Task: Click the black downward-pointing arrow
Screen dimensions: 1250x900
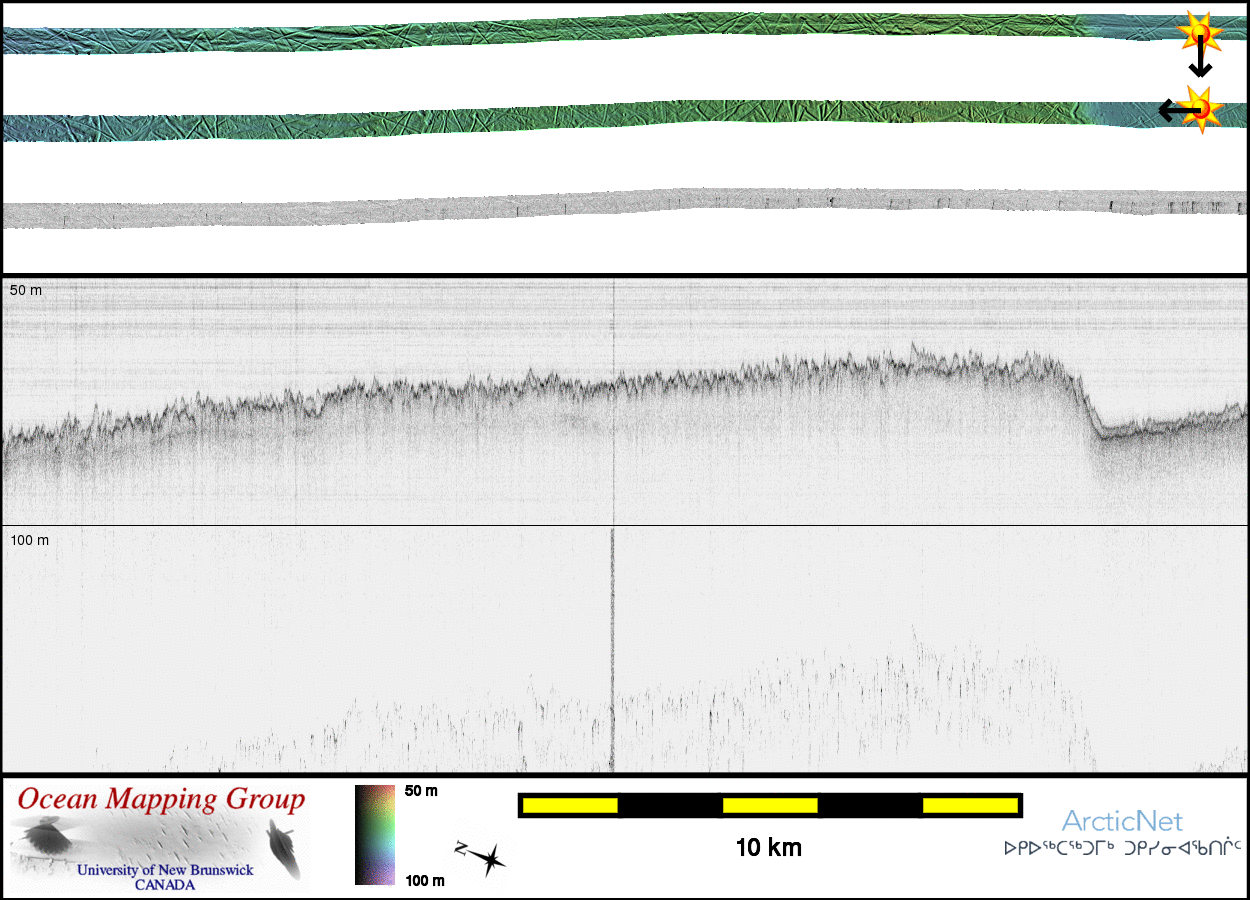Action: tap(1200, 62)
